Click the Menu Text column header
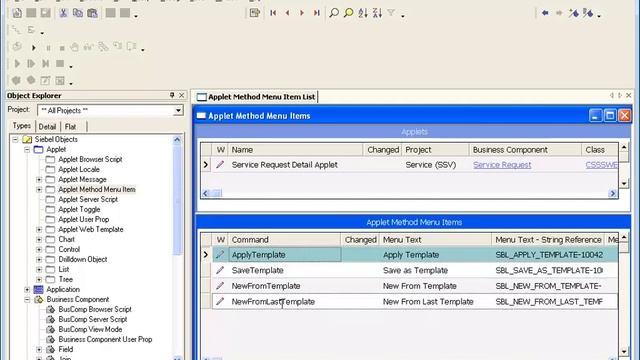Viewport: 640px width, 360px height. [436, 240]
